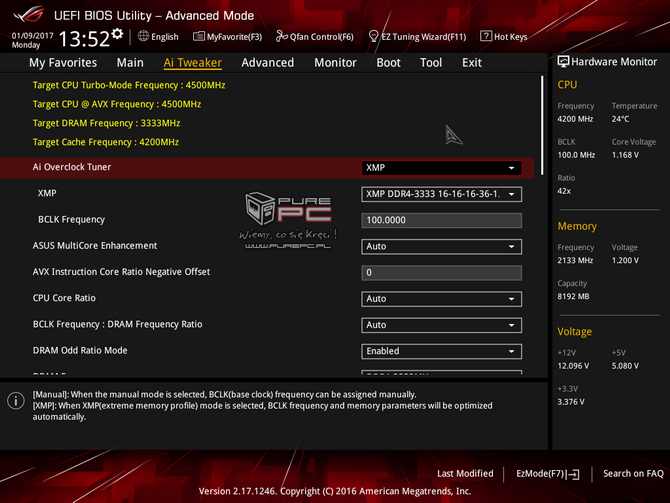670x503 pixels.
Task: Launch EZ Tuning Wizard(F11)
Action: [x=417, y=37]
